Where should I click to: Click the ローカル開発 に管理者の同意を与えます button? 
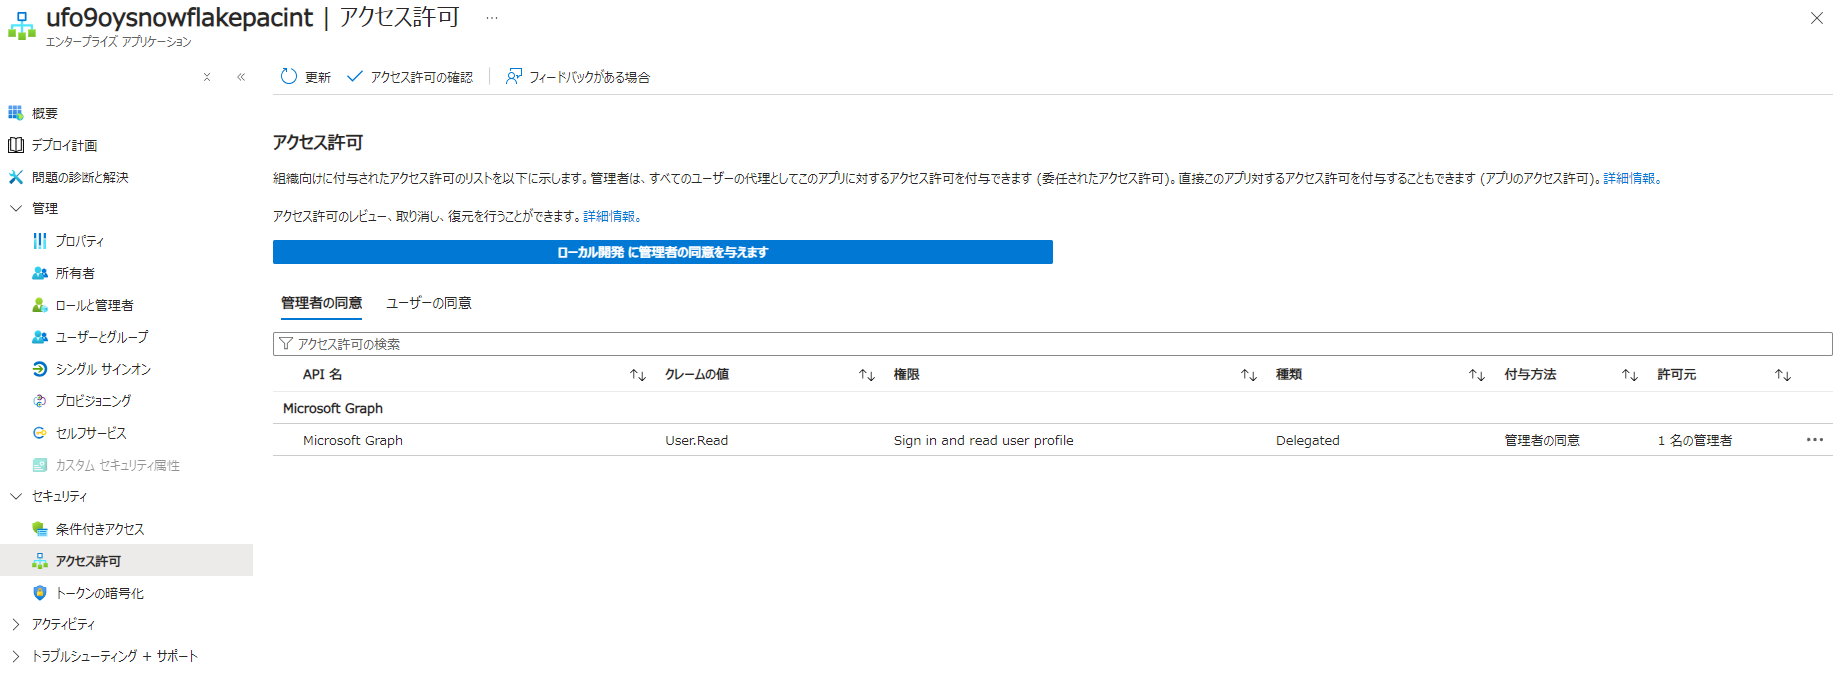point(662,252)
